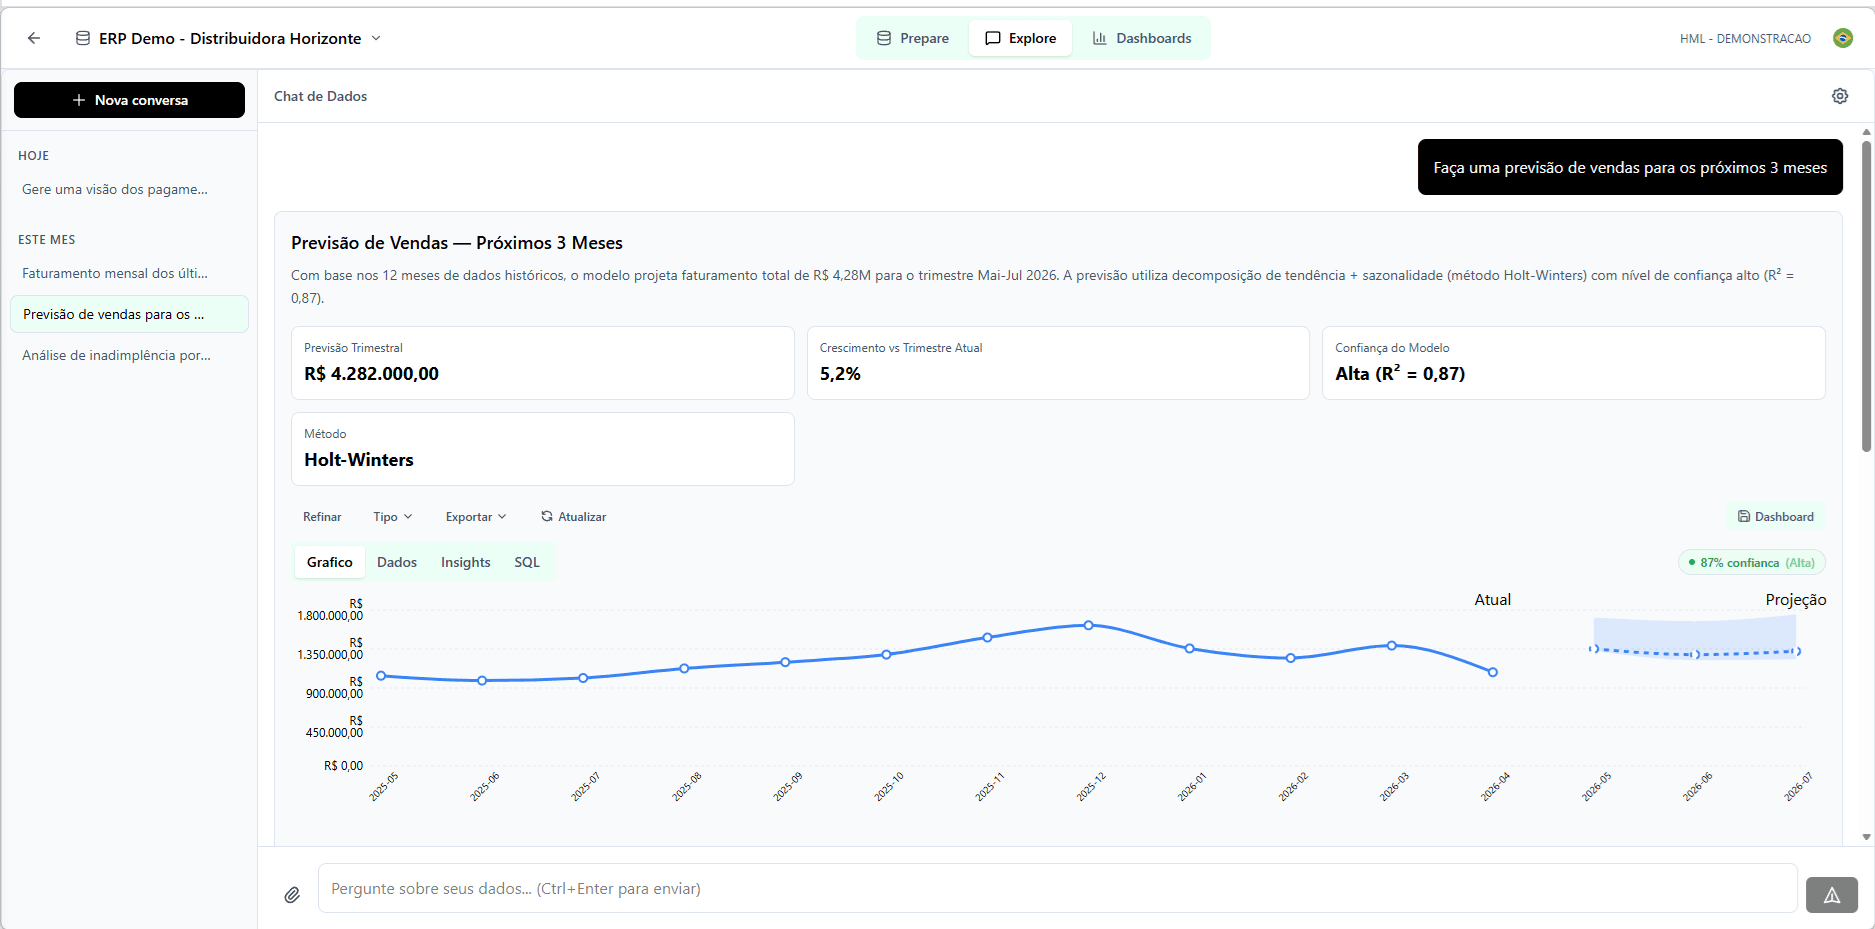This screenshot has width=1875, height=929.
Task: Toggle the 87% confianca badge
Action: [x=1751, y=562]
